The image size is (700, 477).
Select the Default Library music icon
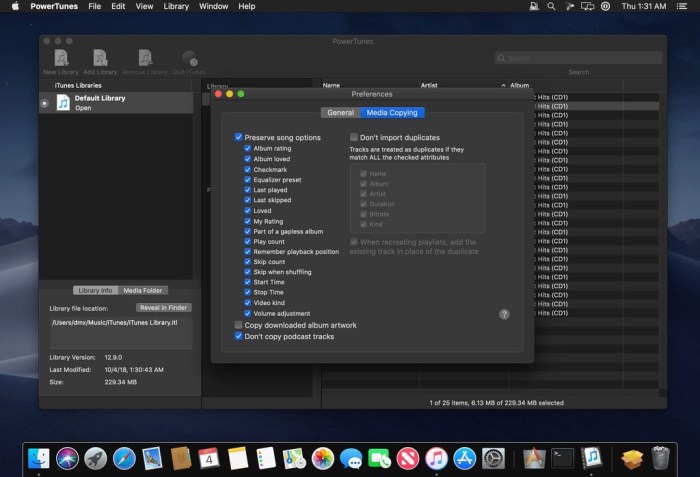[62, 102]
